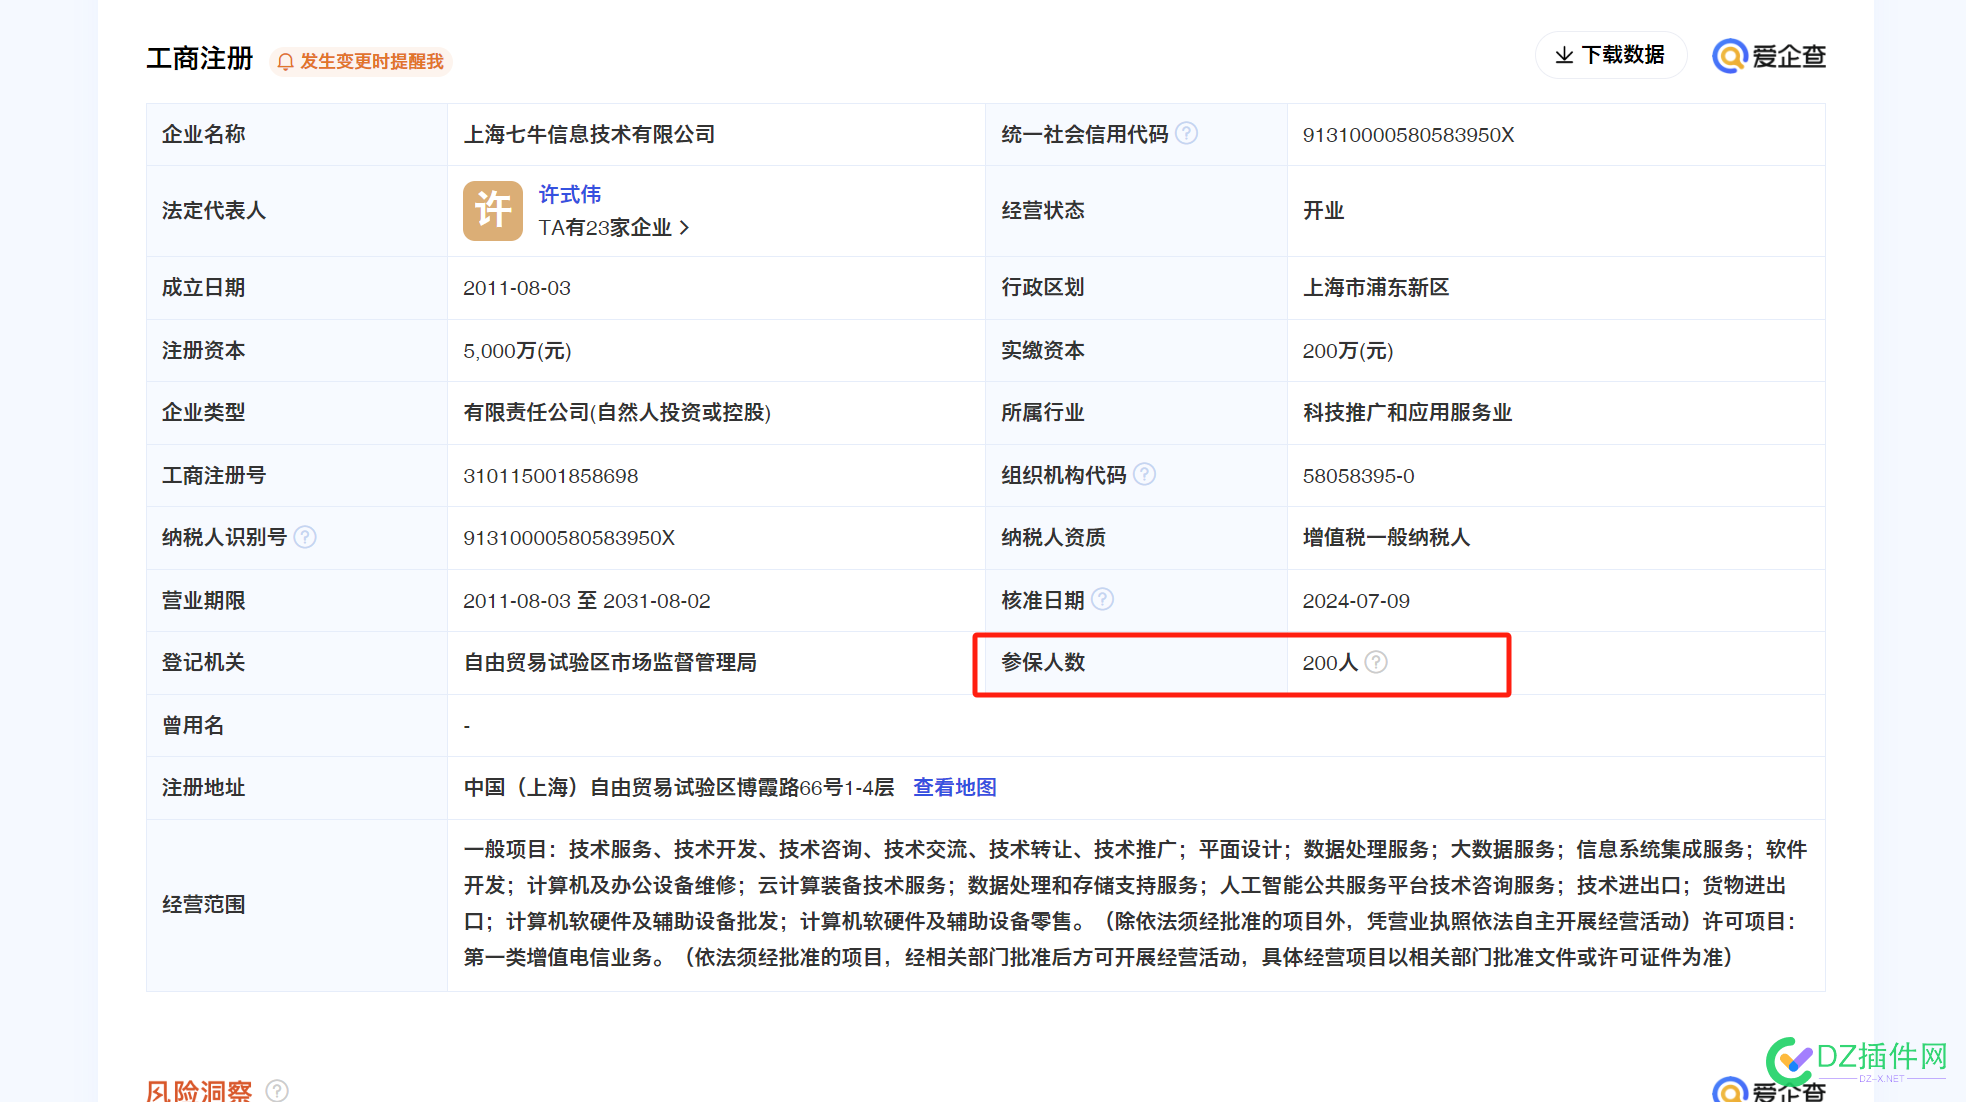The image size is (1966, 1102).
Task: Click help icon next to 200人
Action: (1376, 662)
